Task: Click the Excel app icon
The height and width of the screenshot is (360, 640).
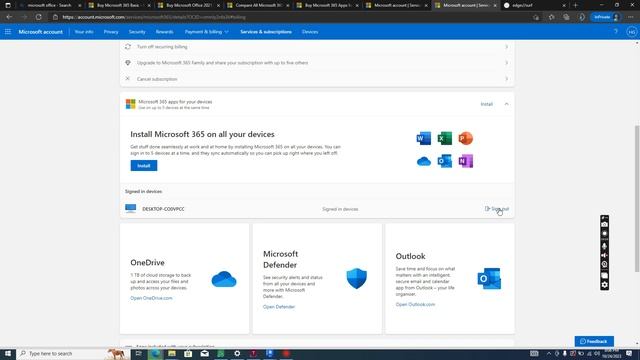Action: (444, 138)
